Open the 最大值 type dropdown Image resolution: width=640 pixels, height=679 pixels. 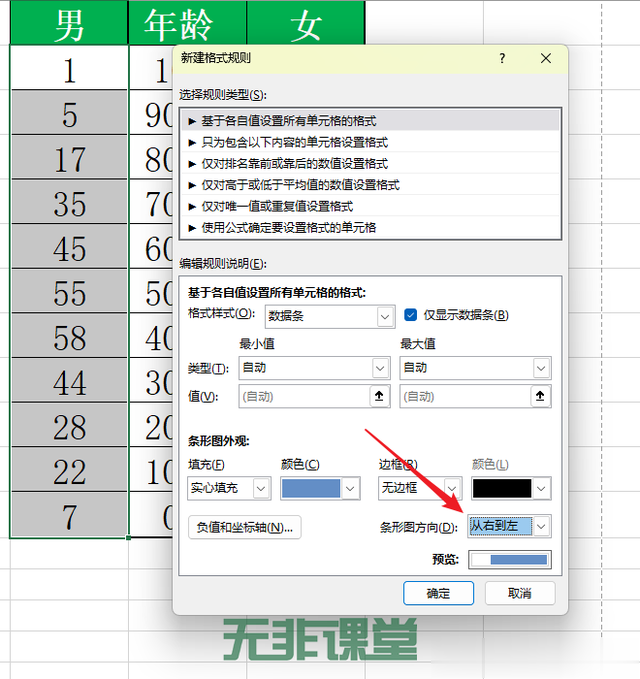(475, 368)
